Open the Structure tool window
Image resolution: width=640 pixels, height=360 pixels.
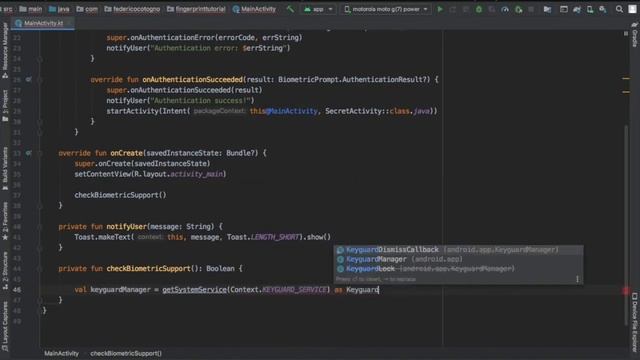(x=5, y=271)
